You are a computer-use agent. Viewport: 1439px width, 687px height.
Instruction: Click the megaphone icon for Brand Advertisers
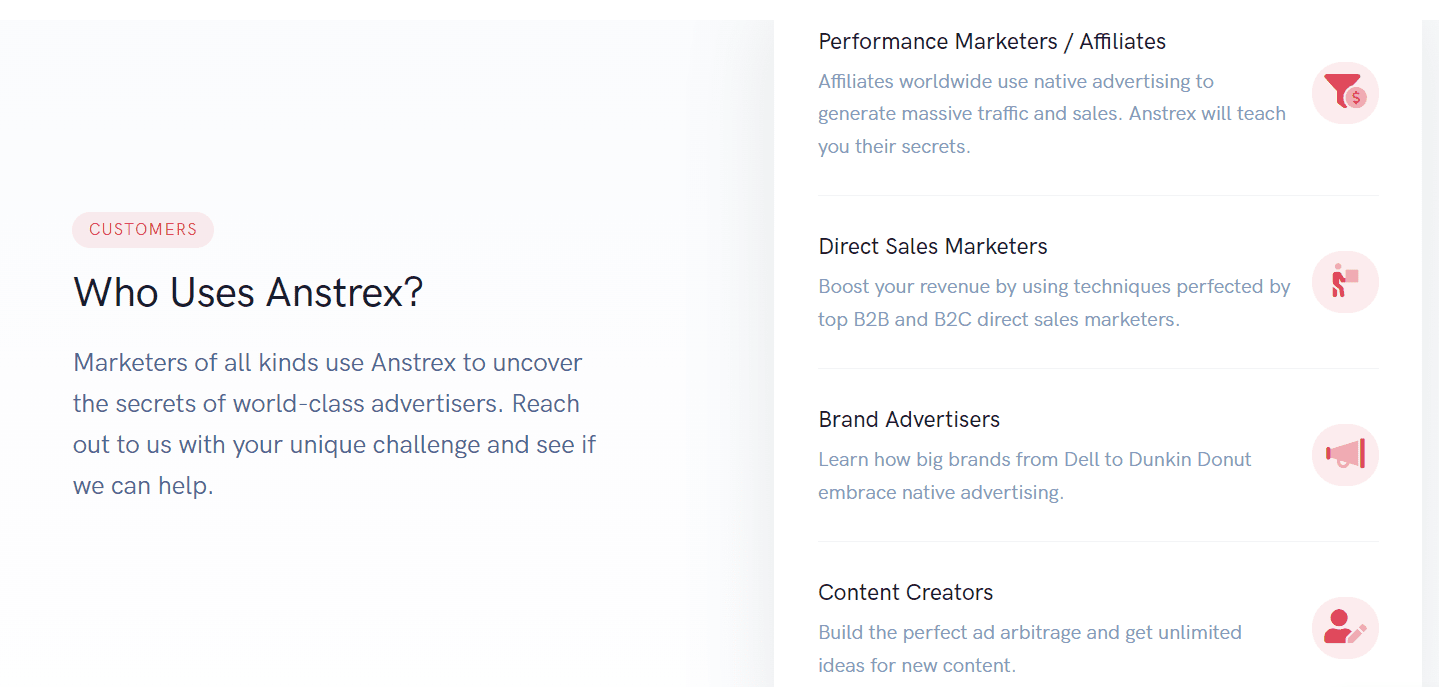click(x=1345, y=455)
